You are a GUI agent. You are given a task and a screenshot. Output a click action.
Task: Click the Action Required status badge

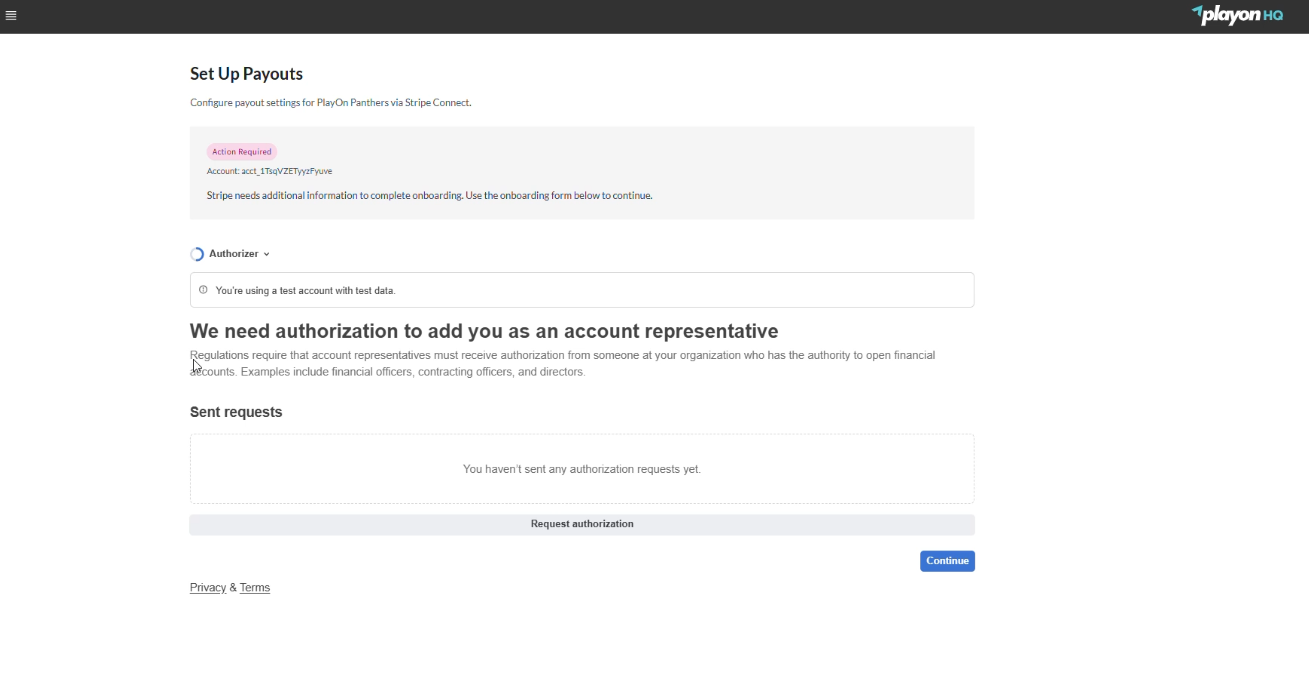pos(241,152)
